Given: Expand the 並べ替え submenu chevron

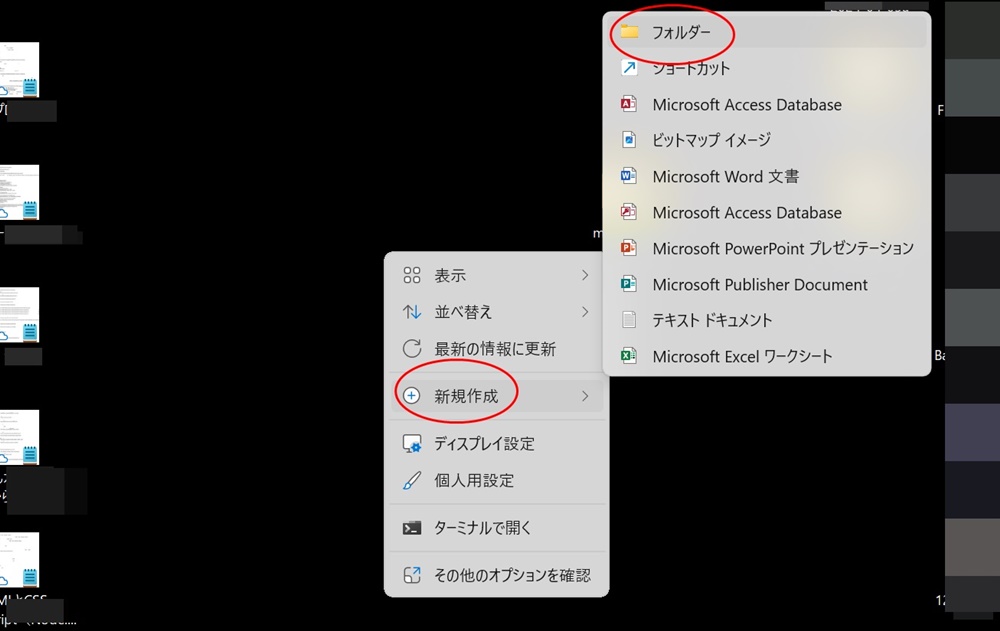Looking at the screenshot, I should tap(585, 312).
